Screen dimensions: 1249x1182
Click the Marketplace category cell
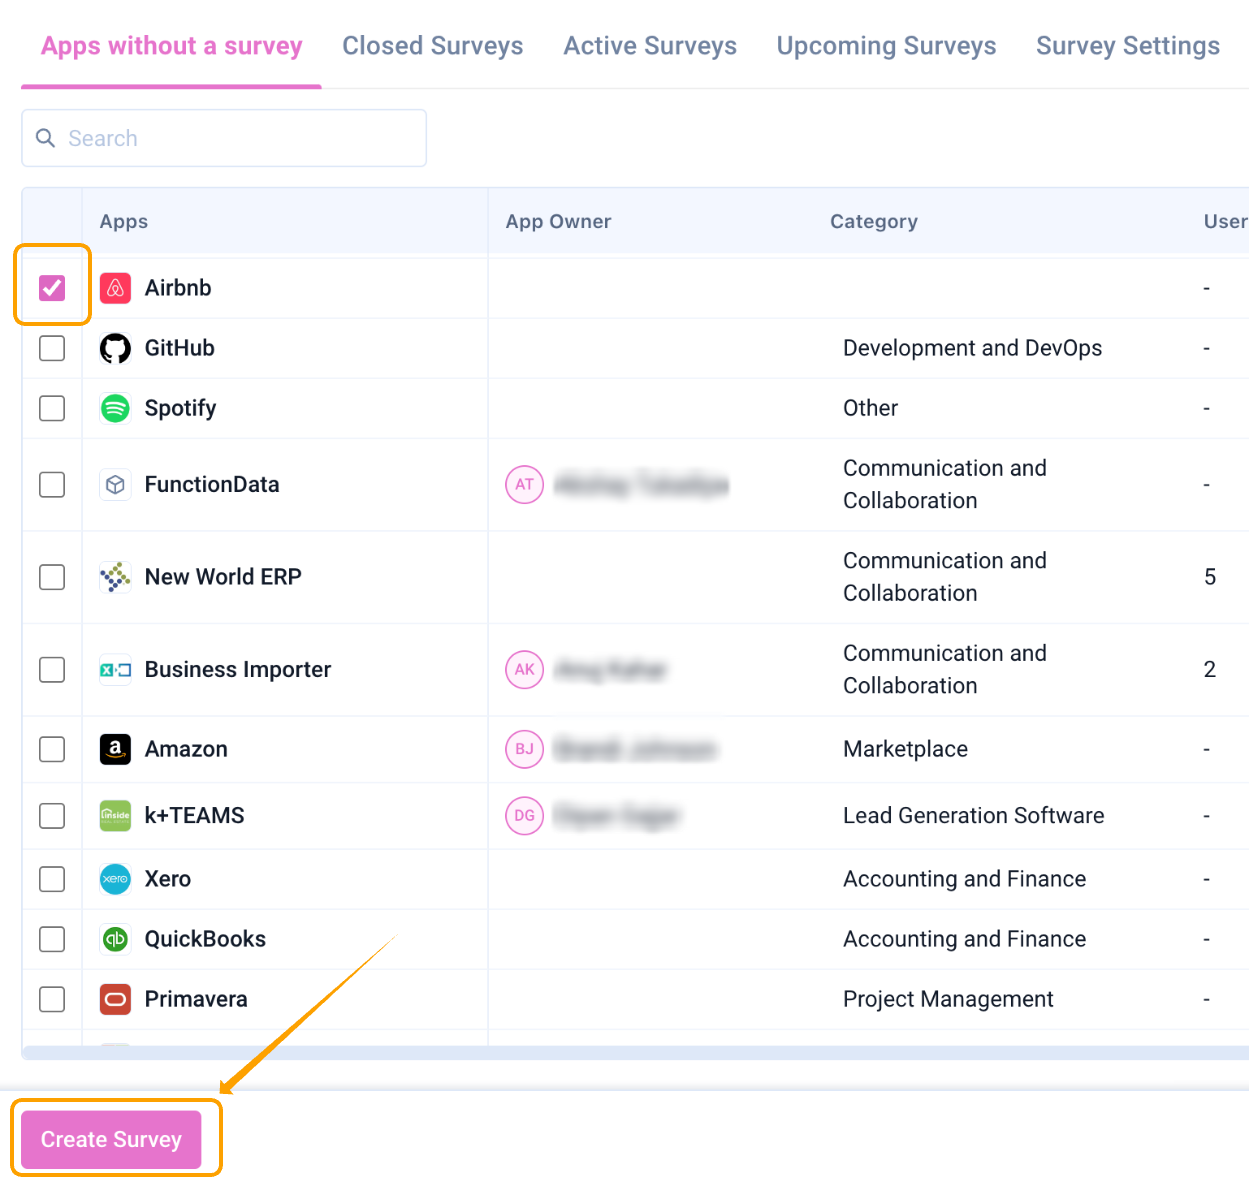coord(906,749)
